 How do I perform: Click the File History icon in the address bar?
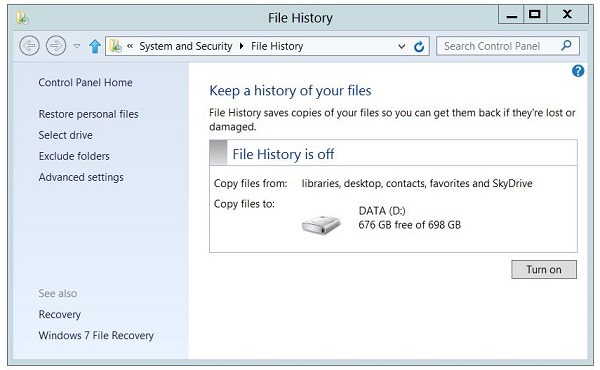116,46
